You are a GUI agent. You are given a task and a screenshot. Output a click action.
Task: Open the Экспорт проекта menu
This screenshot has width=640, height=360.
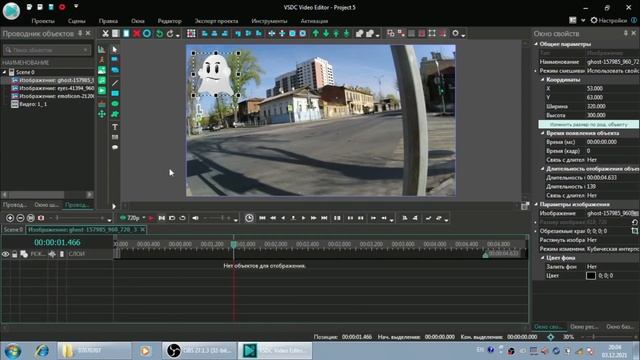216,21
